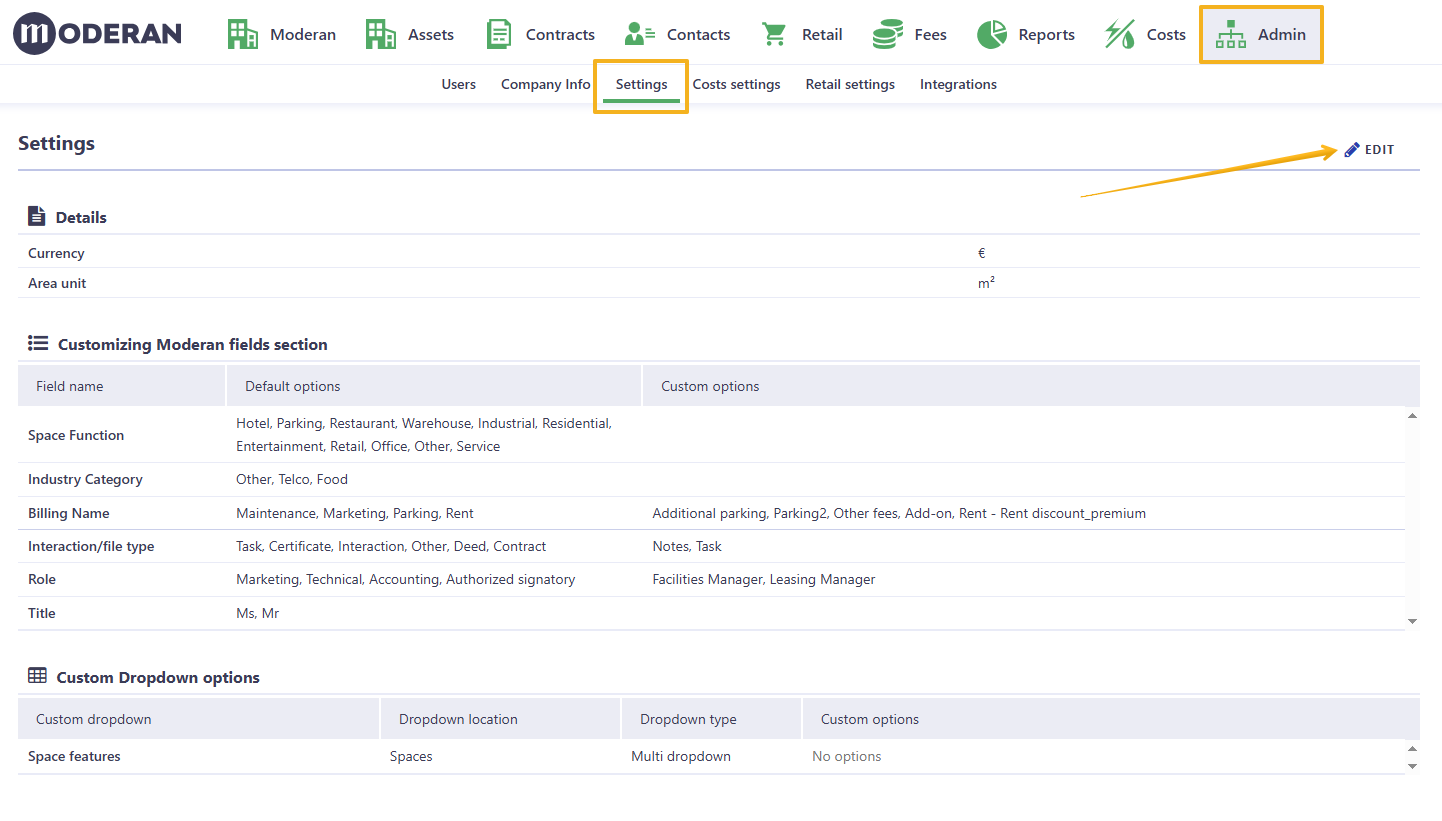Click the m² area unit value

tap(986, 283)
